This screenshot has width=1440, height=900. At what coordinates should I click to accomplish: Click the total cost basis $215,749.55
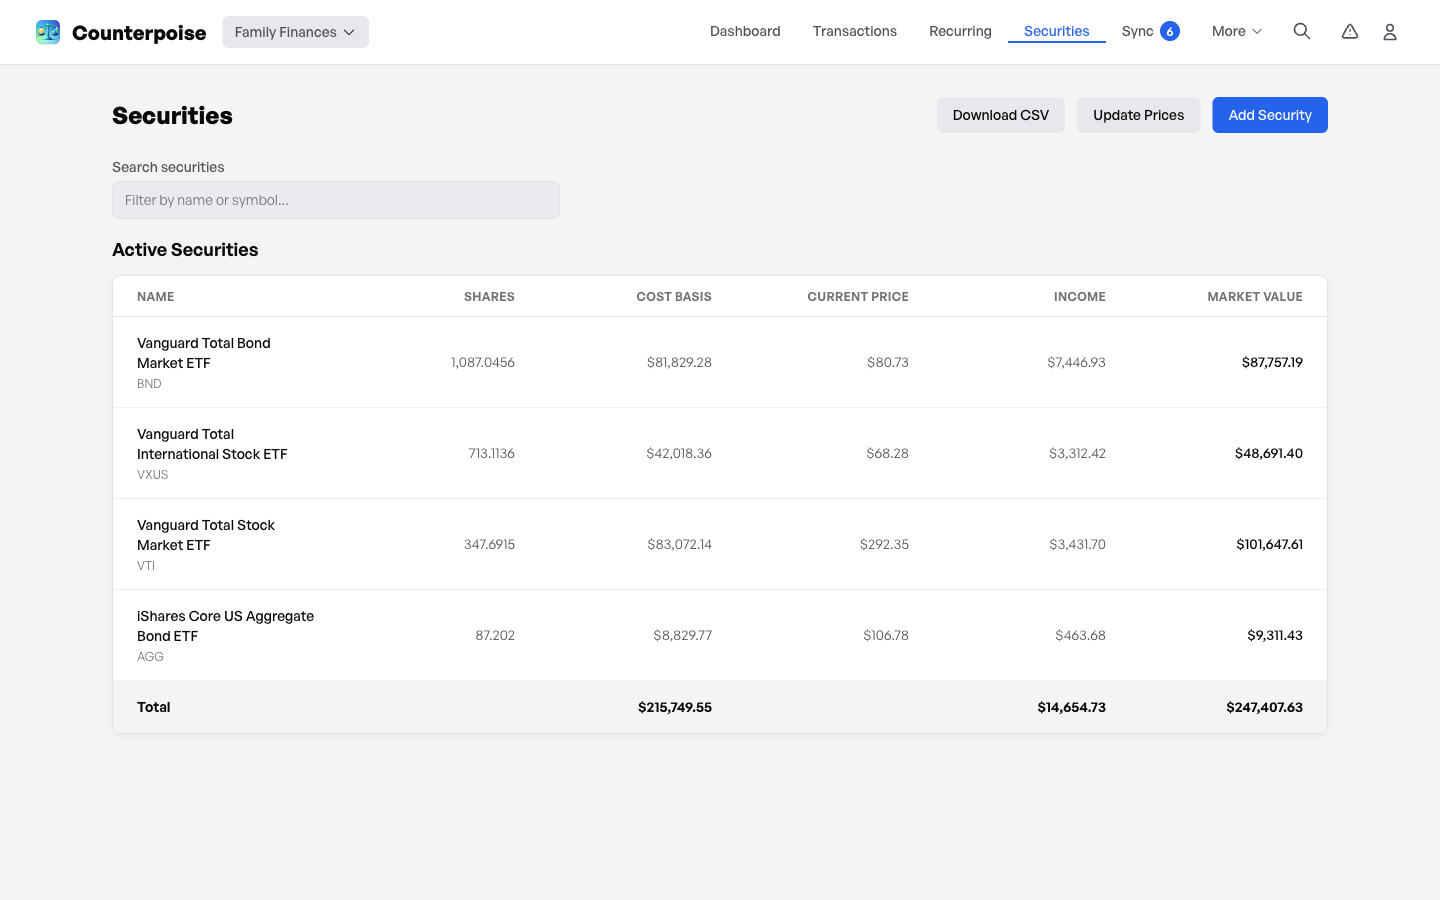(x=675, y=707)
